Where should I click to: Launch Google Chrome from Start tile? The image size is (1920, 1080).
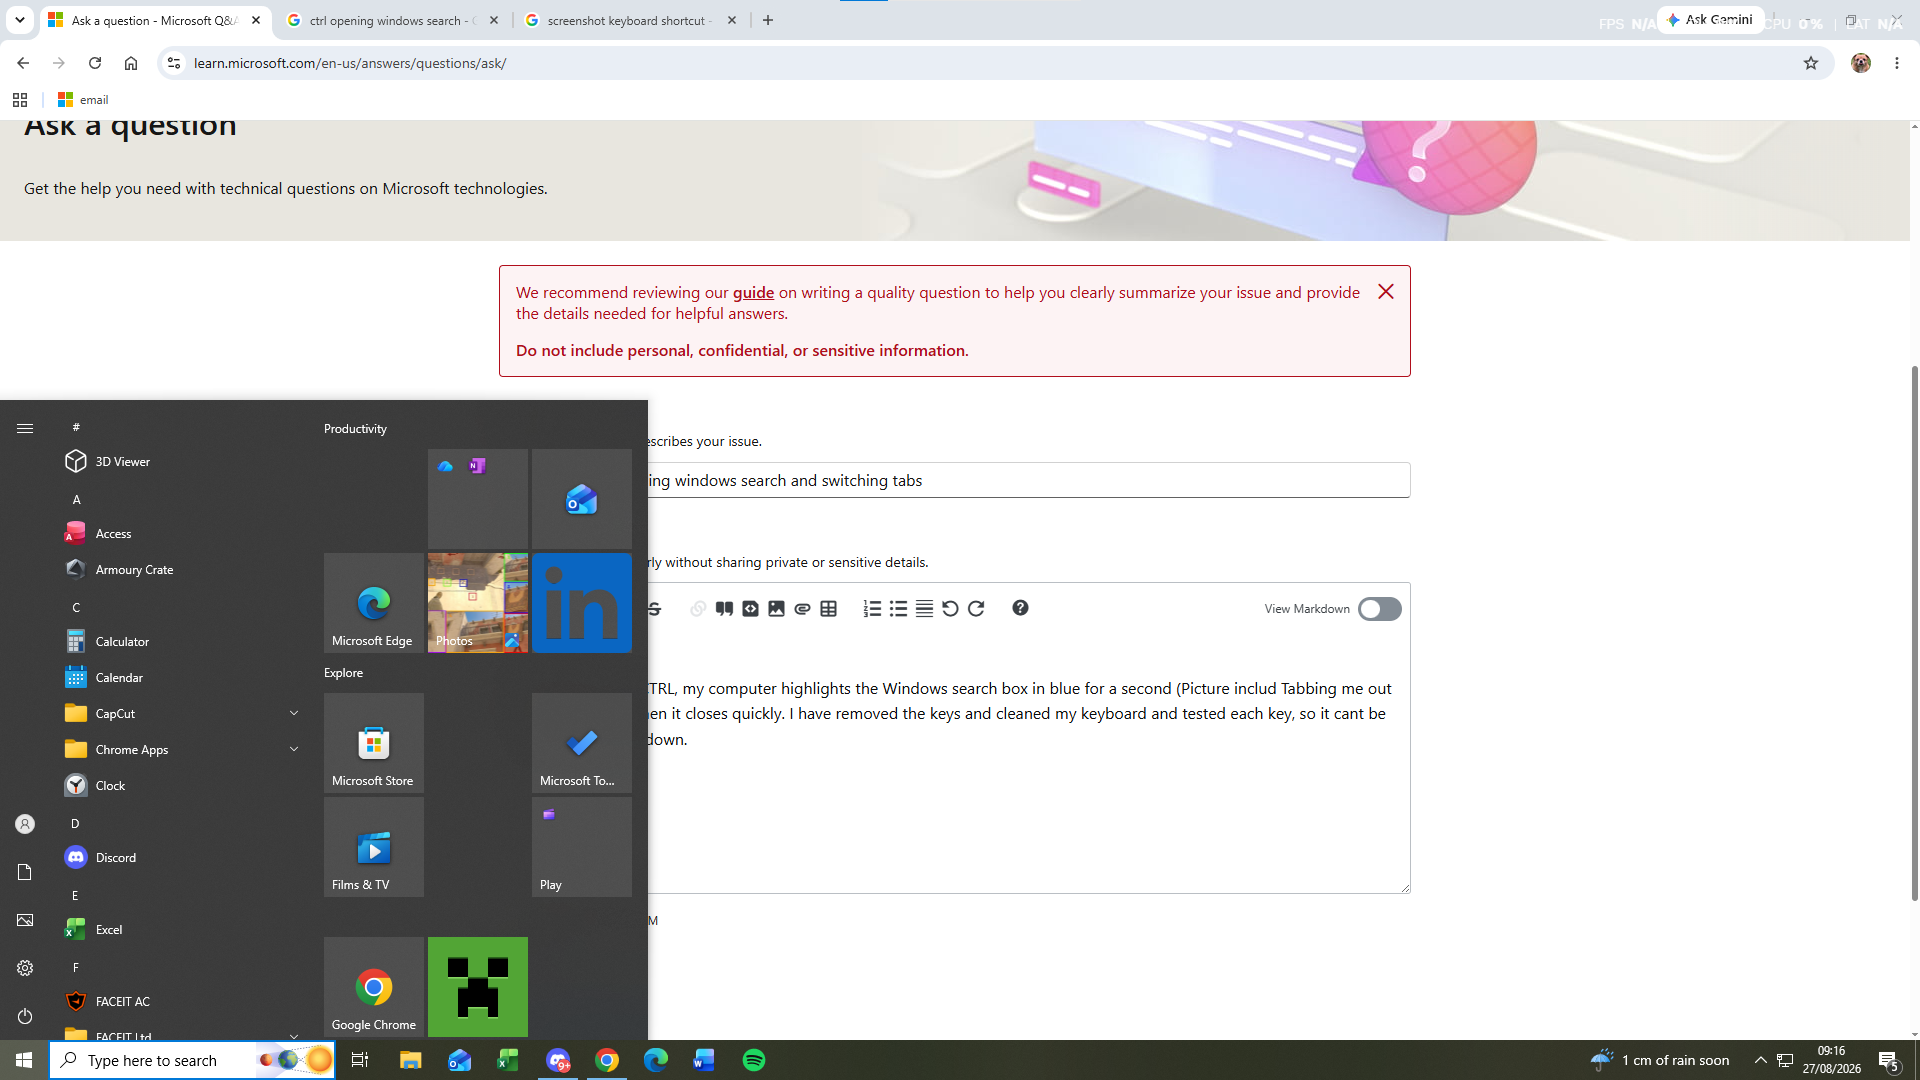[x=374, y=987]
